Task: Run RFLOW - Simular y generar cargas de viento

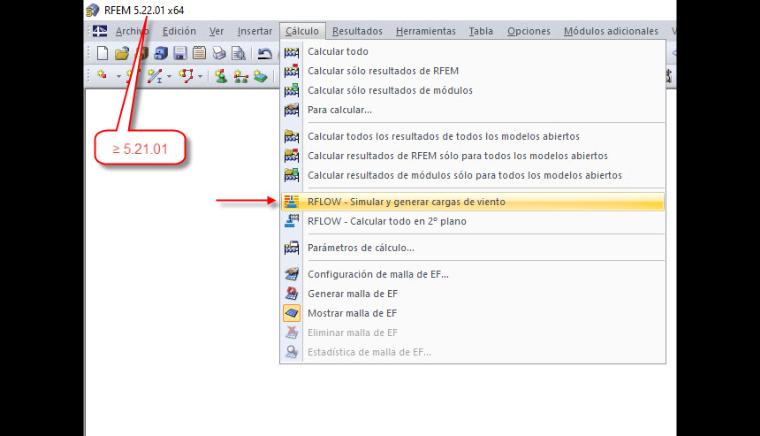Action: 473,202
